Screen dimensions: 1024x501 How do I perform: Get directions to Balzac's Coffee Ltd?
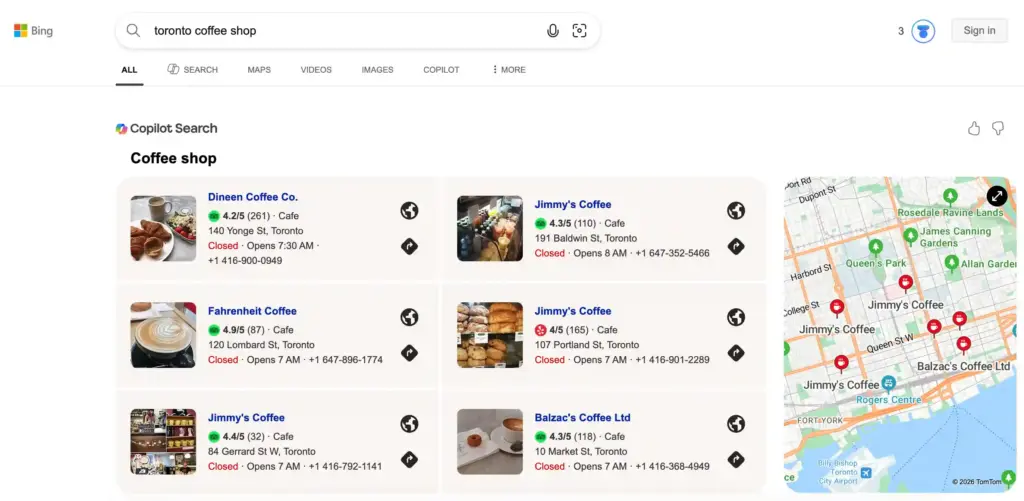click(736, 459)
